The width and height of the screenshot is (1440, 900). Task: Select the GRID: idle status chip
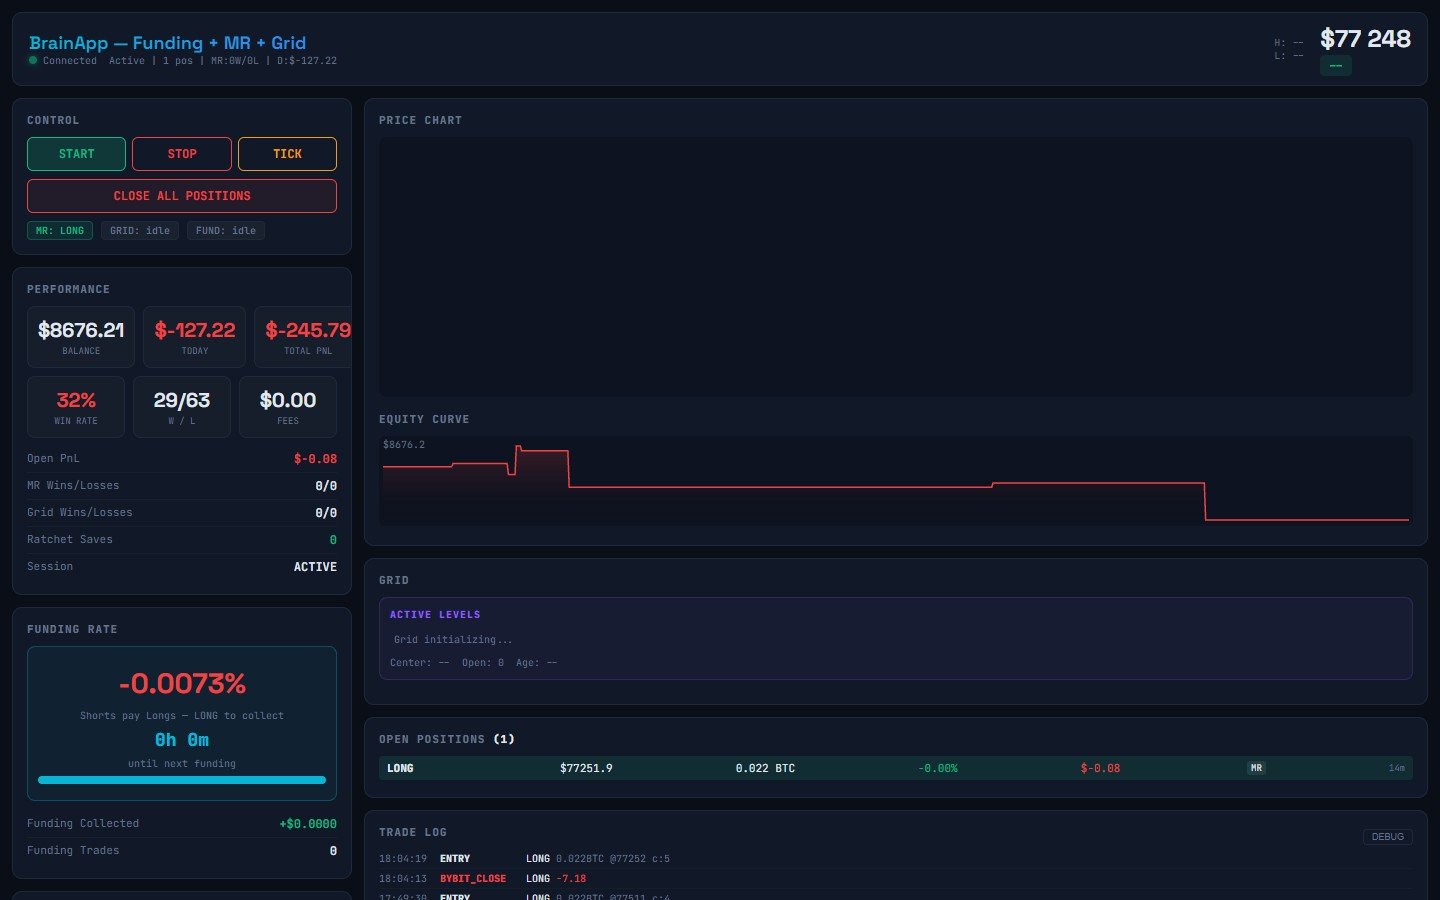click(140, 231)
